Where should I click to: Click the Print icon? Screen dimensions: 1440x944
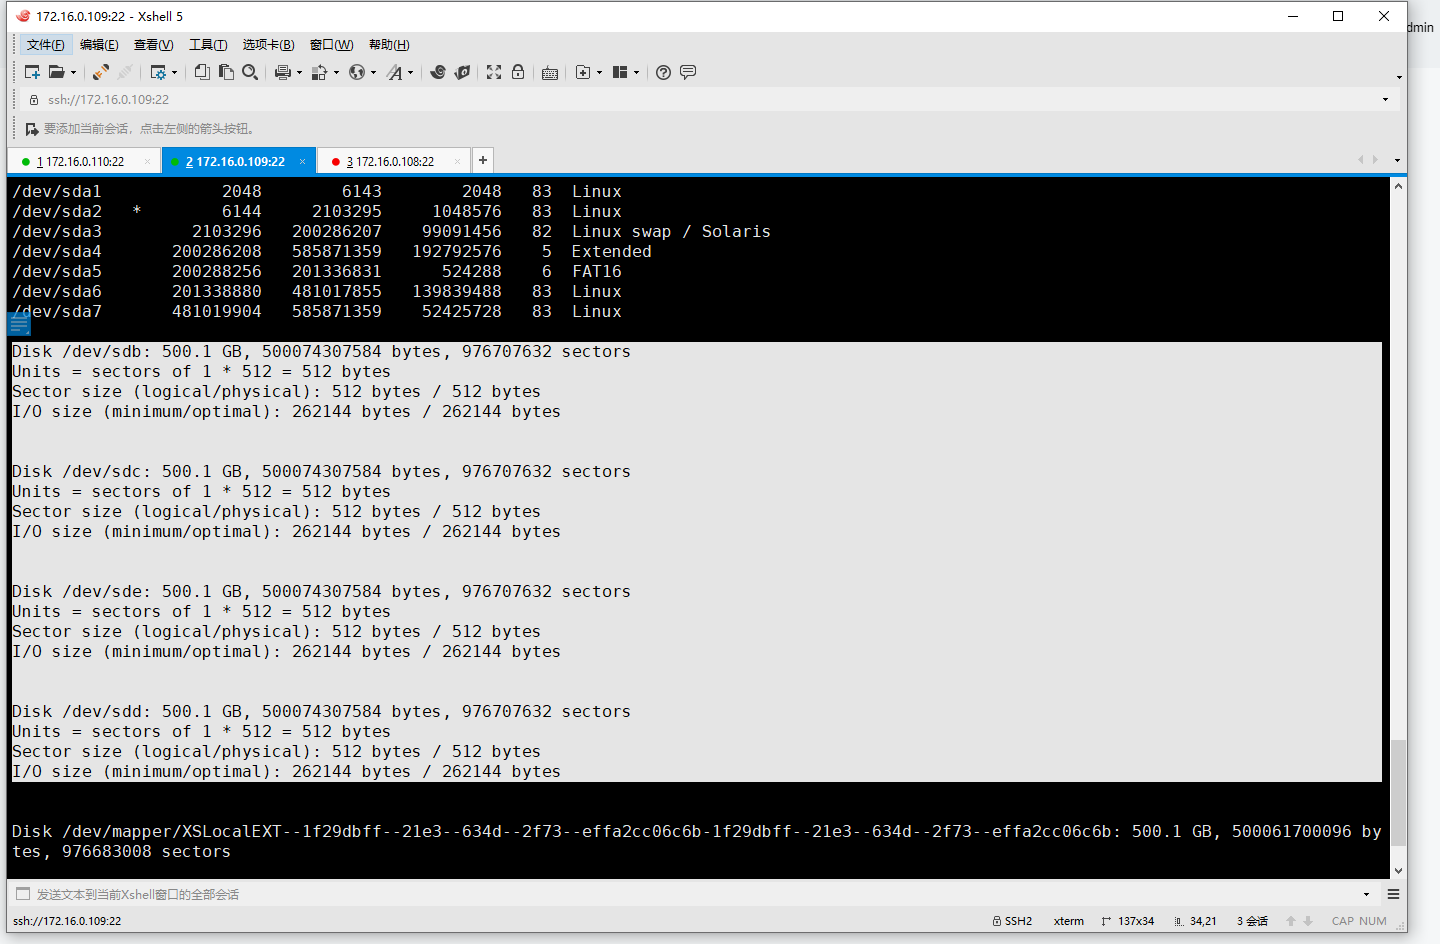click(283, 72)
